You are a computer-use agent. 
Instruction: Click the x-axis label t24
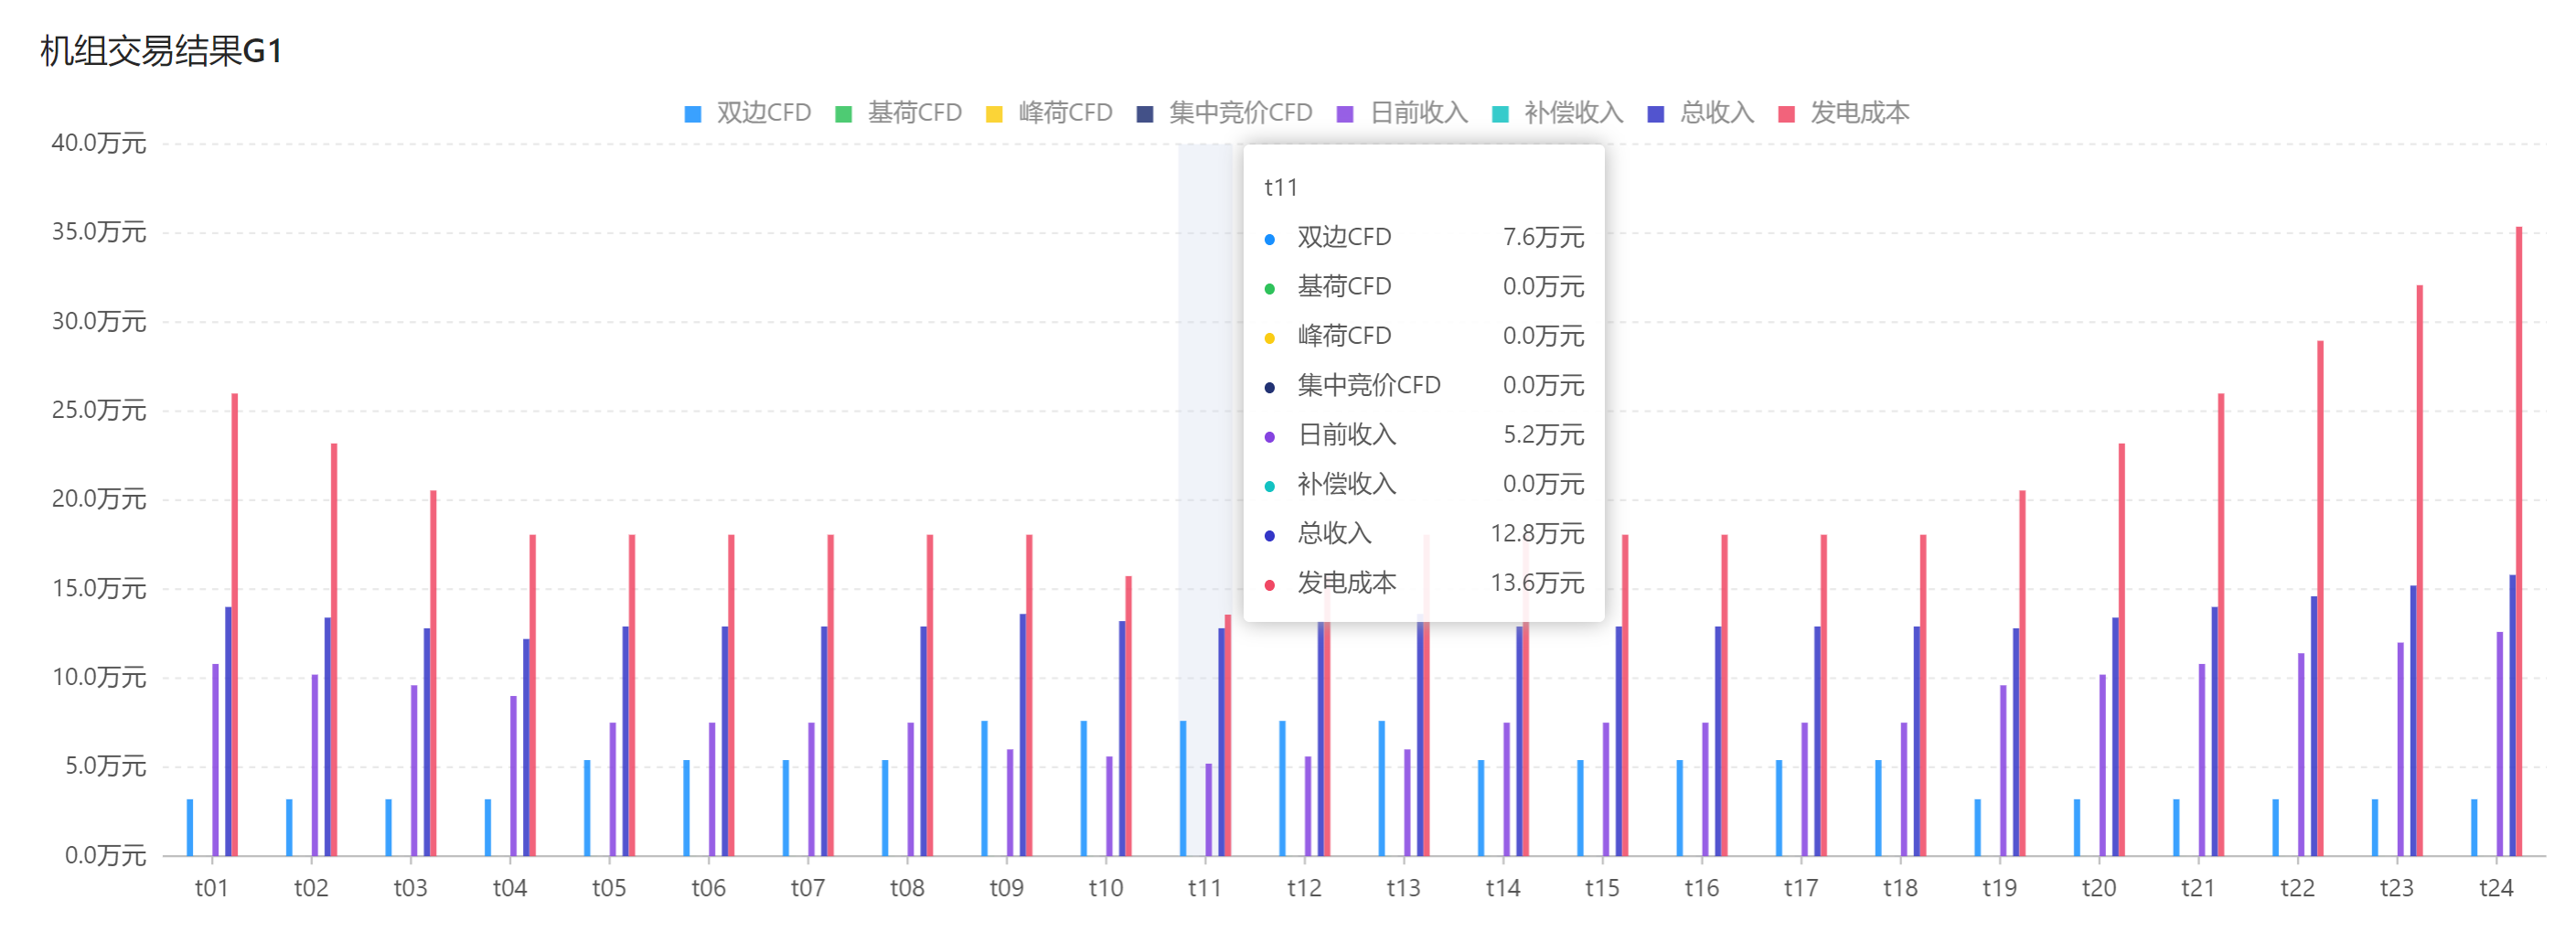point(2497,888)
